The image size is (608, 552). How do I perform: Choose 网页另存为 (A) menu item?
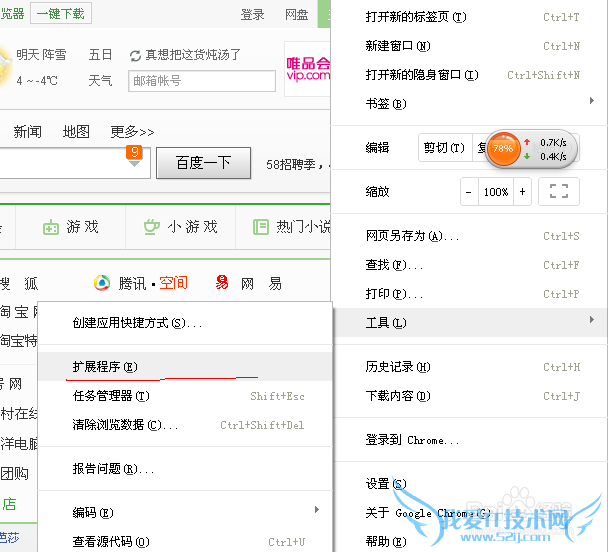(x=470, y=236)
